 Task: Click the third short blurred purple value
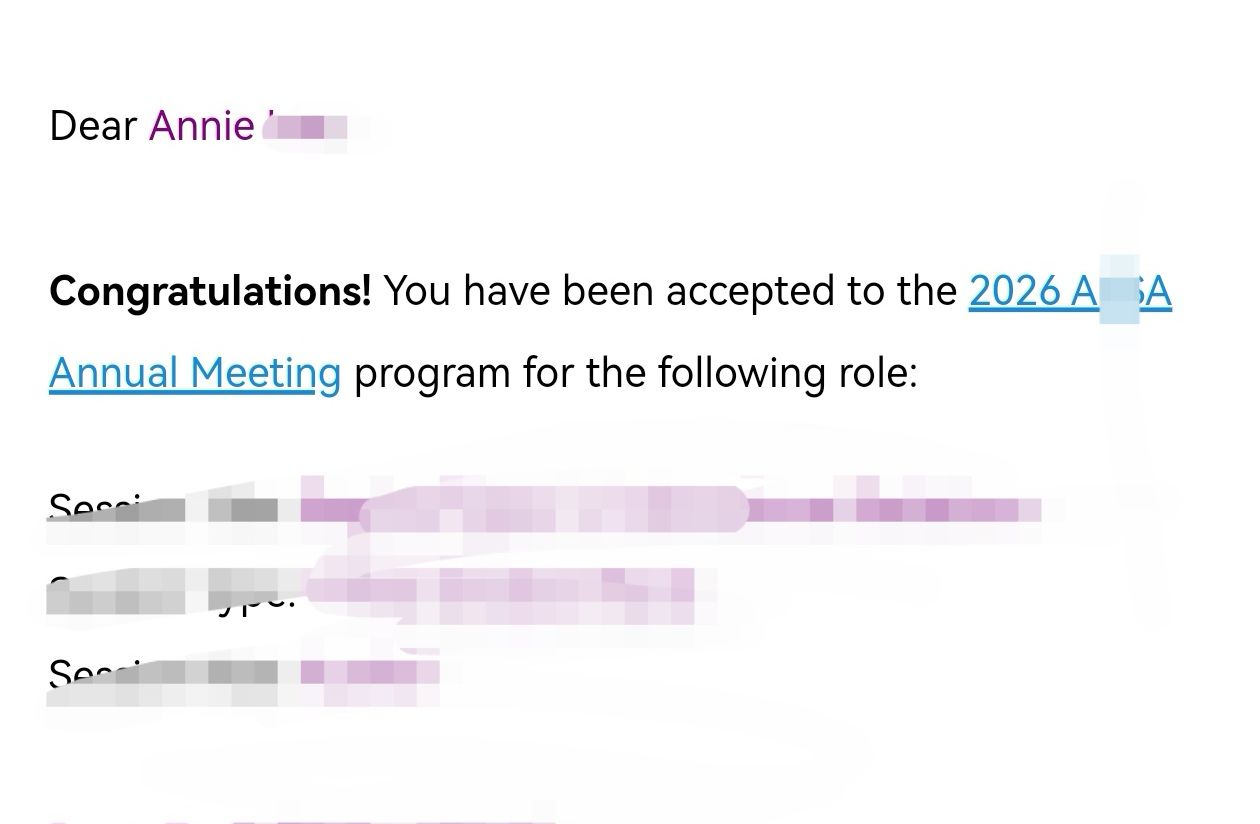click(370, 672)
